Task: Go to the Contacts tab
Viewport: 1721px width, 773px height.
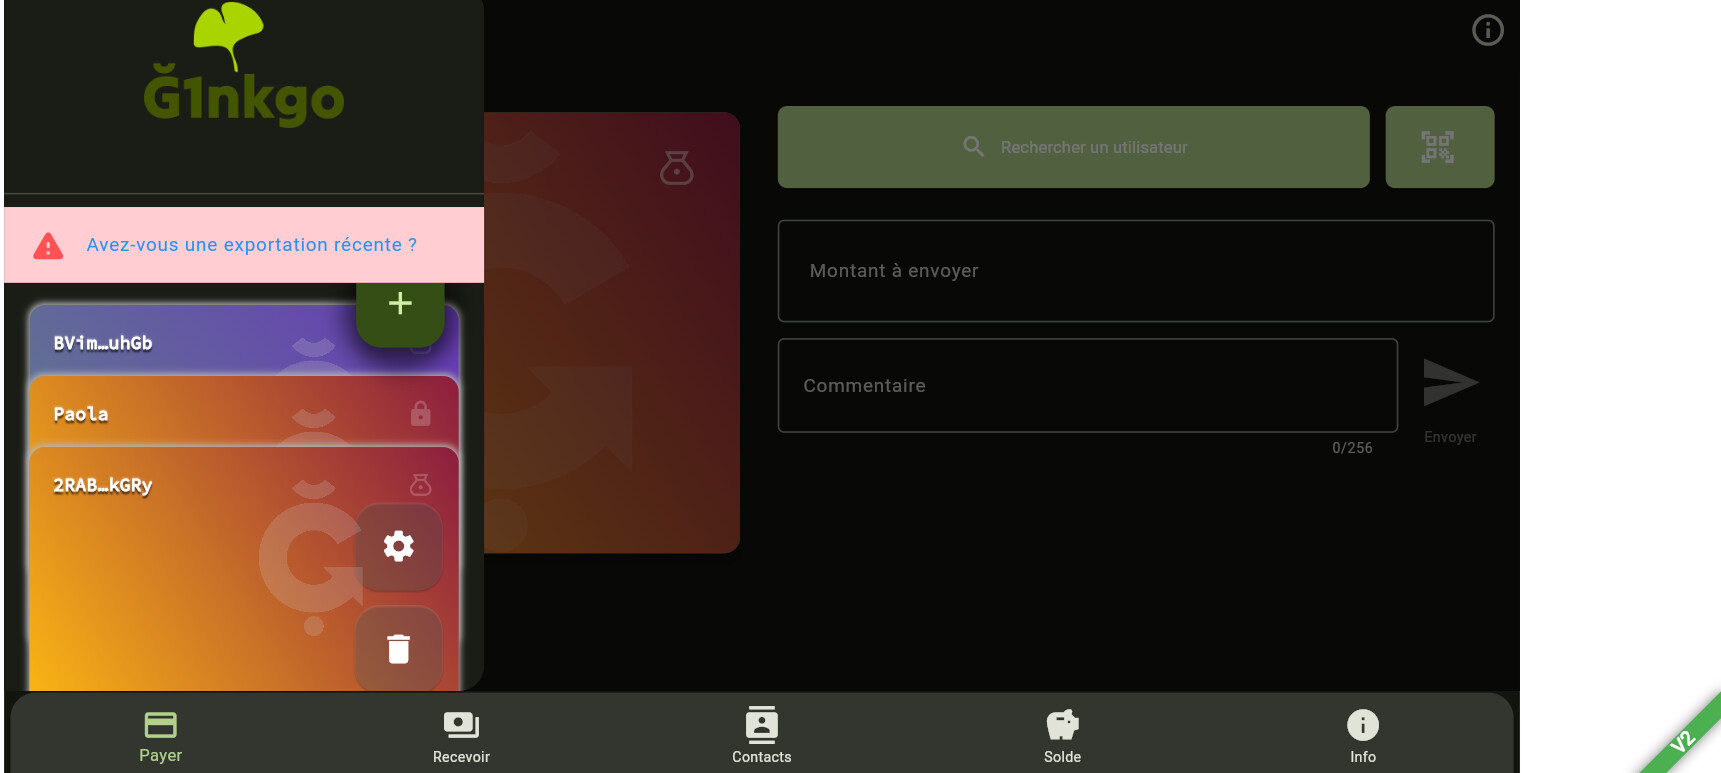Action: [x=761, y=736]
